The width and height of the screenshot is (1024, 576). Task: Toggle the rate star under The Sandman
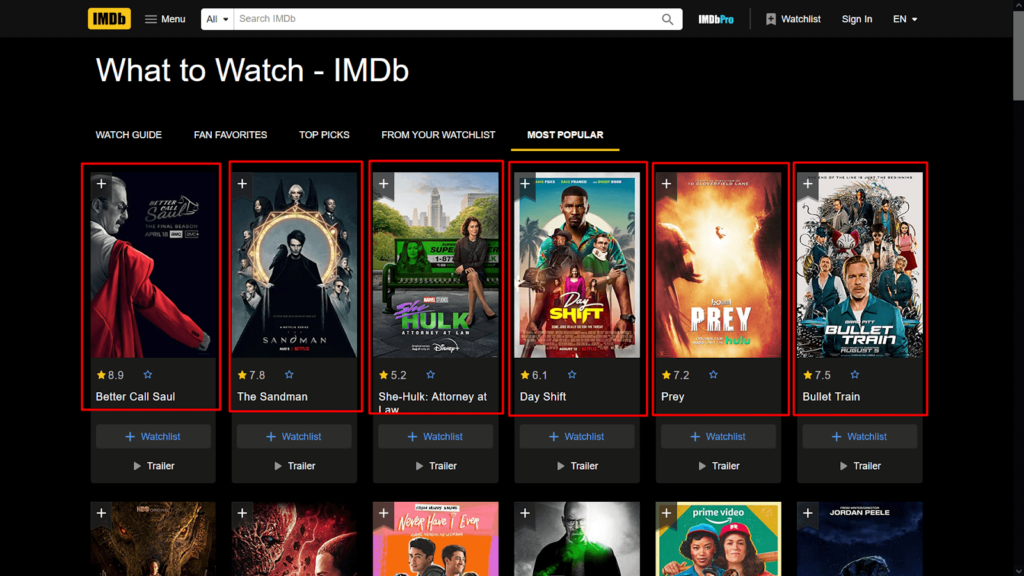pos(288,375)
